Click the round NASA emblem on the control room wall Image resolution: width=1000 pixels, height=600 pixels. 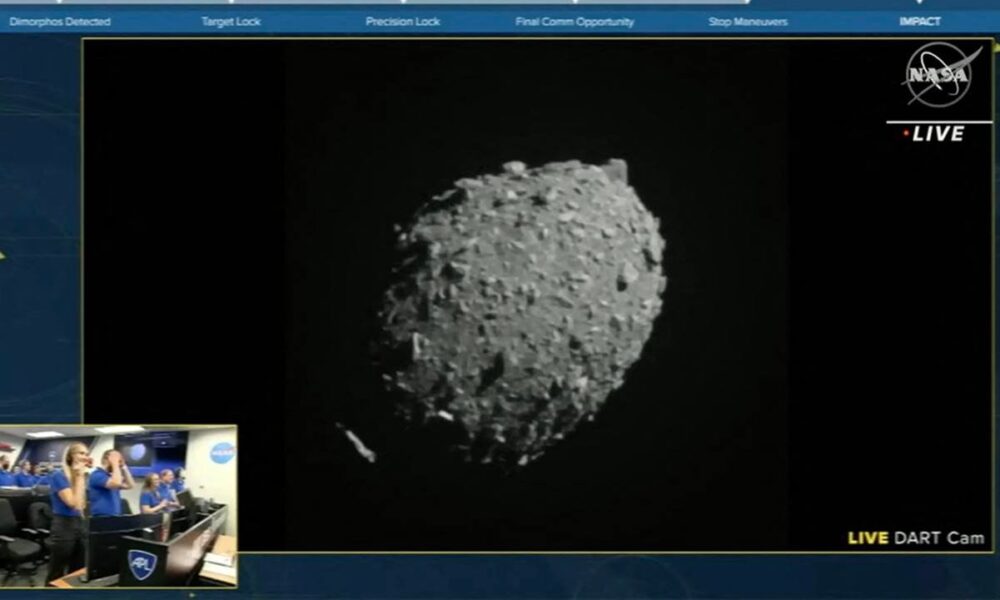click(222, 453)
